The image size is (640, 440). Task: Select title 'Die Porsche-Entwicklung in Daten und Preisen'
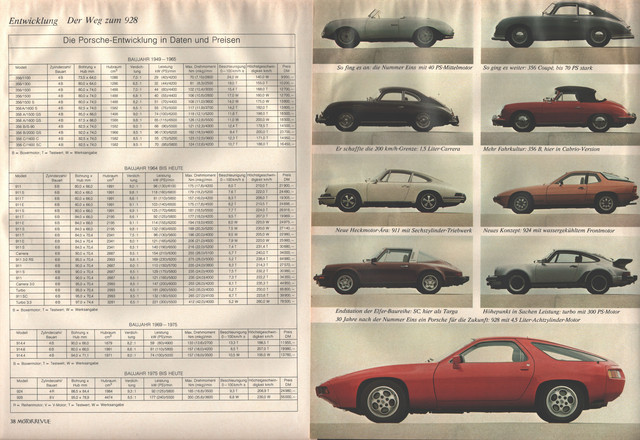click(x=151, y=40)
